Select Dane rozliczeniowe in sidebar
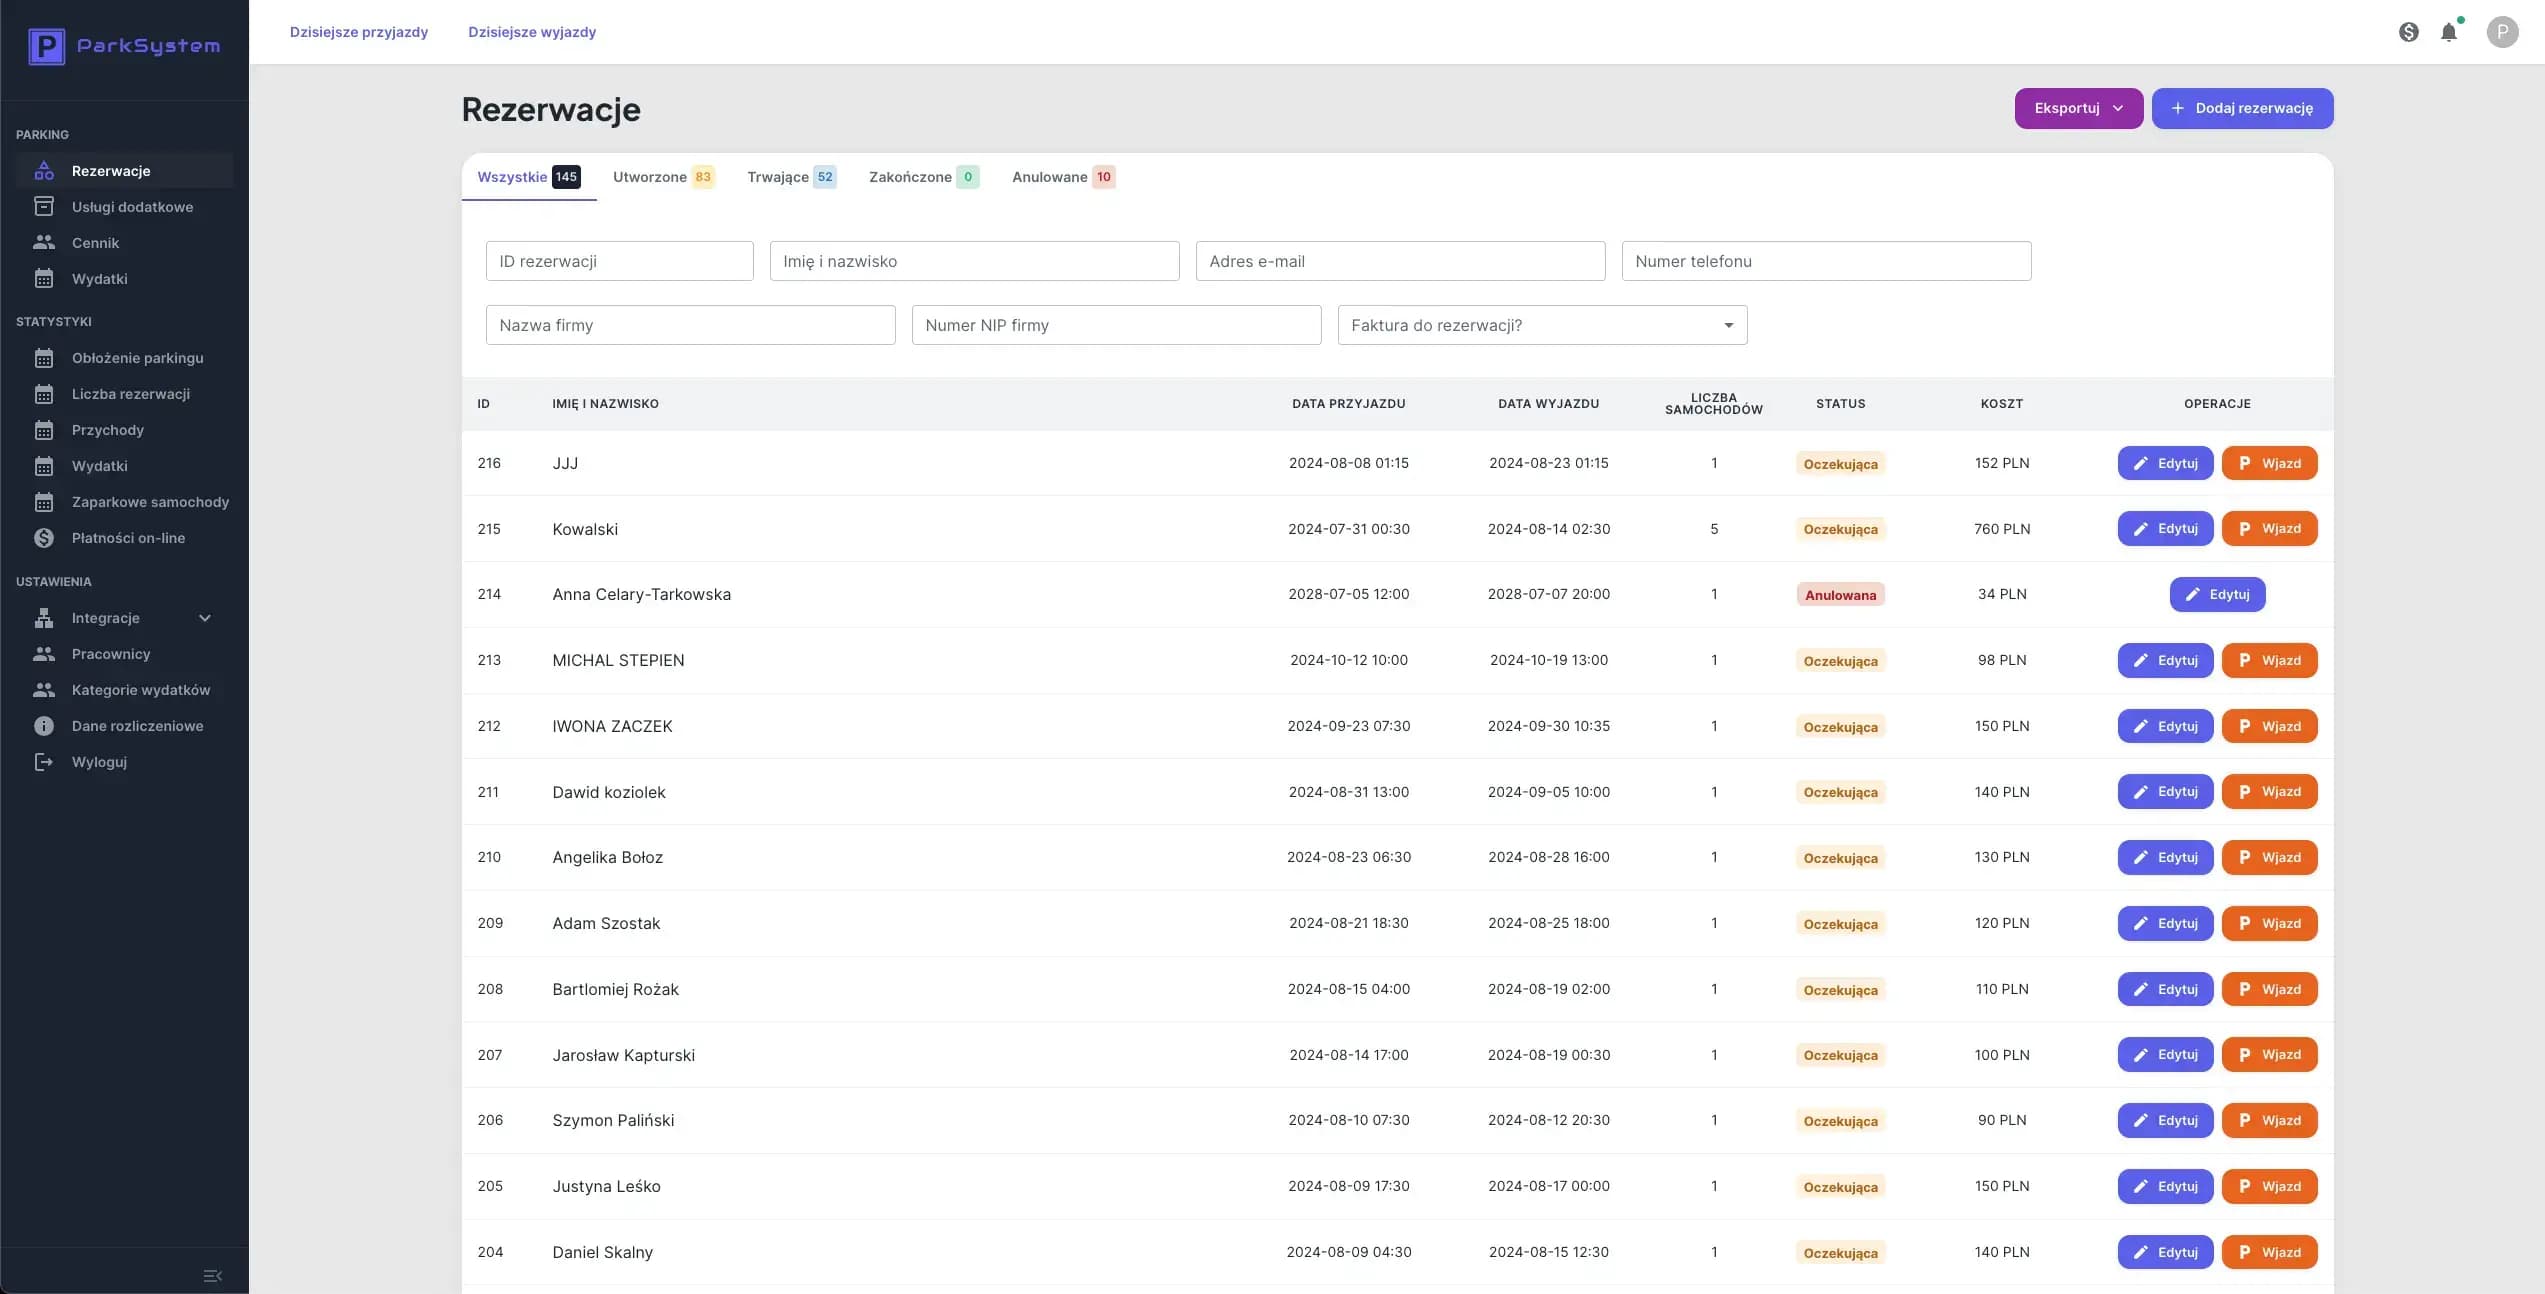 (136, 725)
